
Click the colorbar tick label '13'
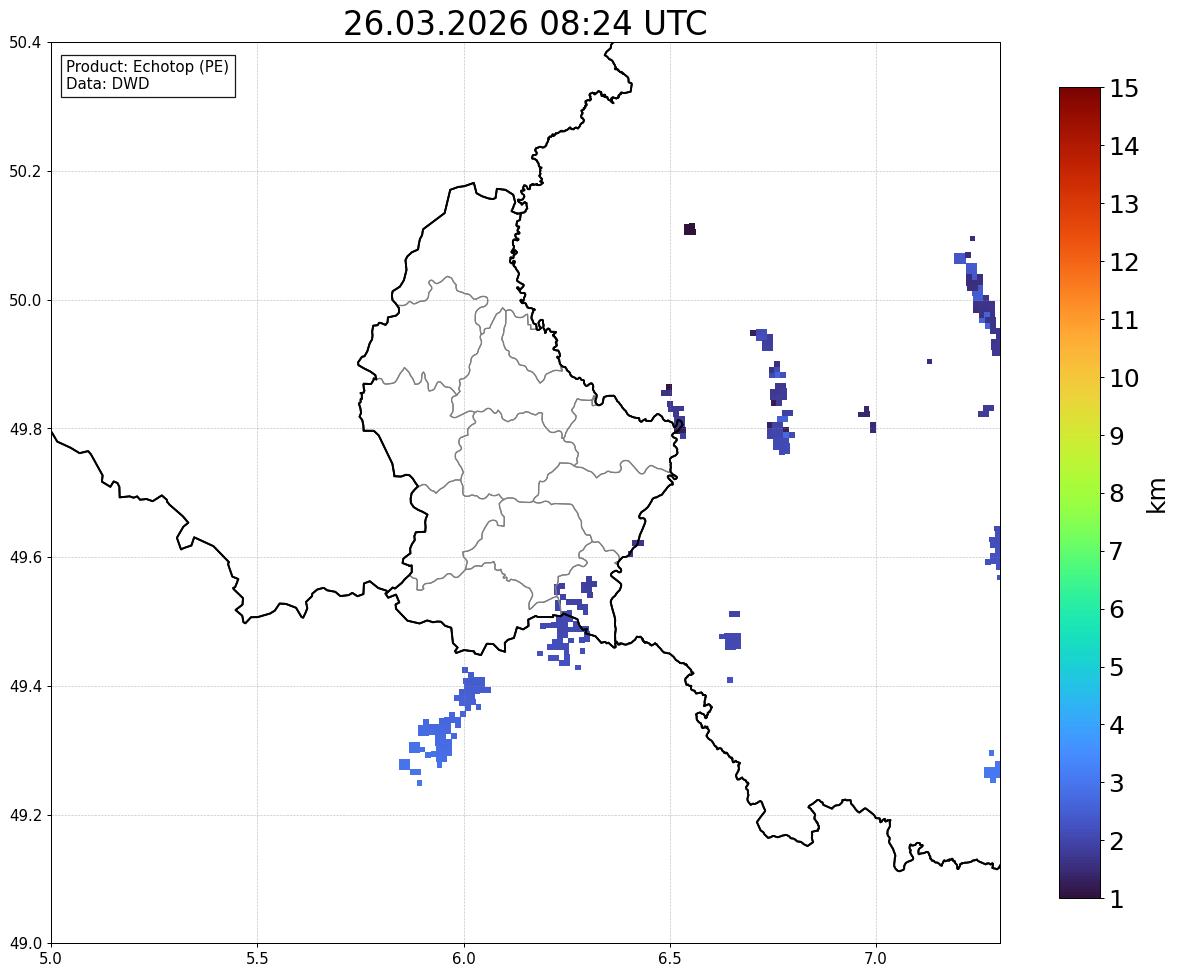pyautogui.click(x=1124, y=204)
